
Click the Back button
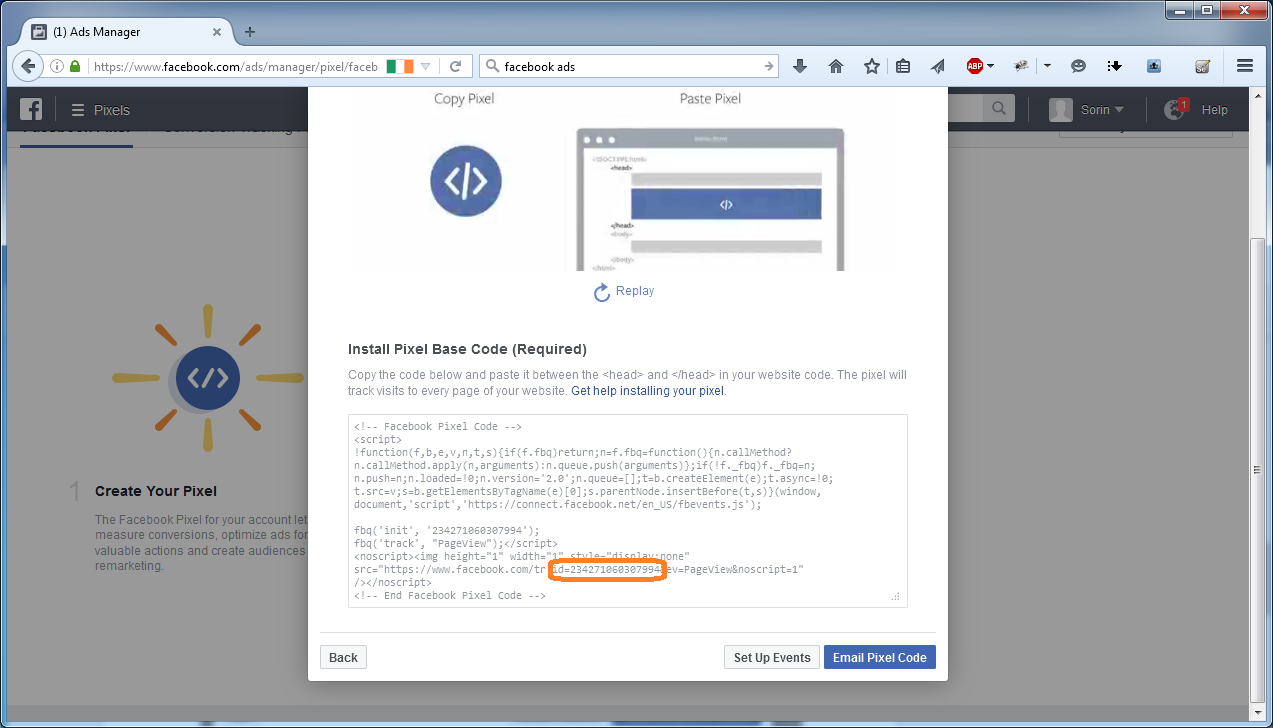pyautogui.click(x=343, y=657)
